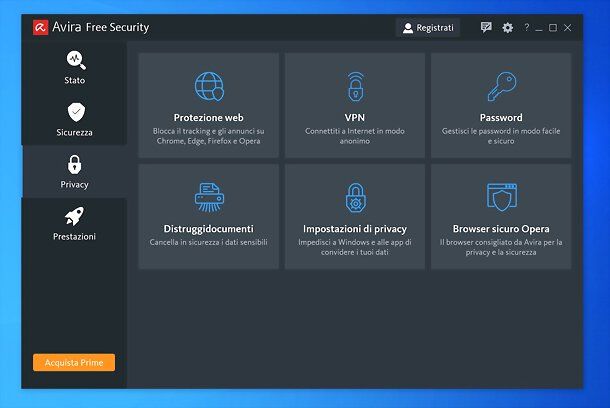Open the Distruggidocumenti title text

click(x=209, y=229)
